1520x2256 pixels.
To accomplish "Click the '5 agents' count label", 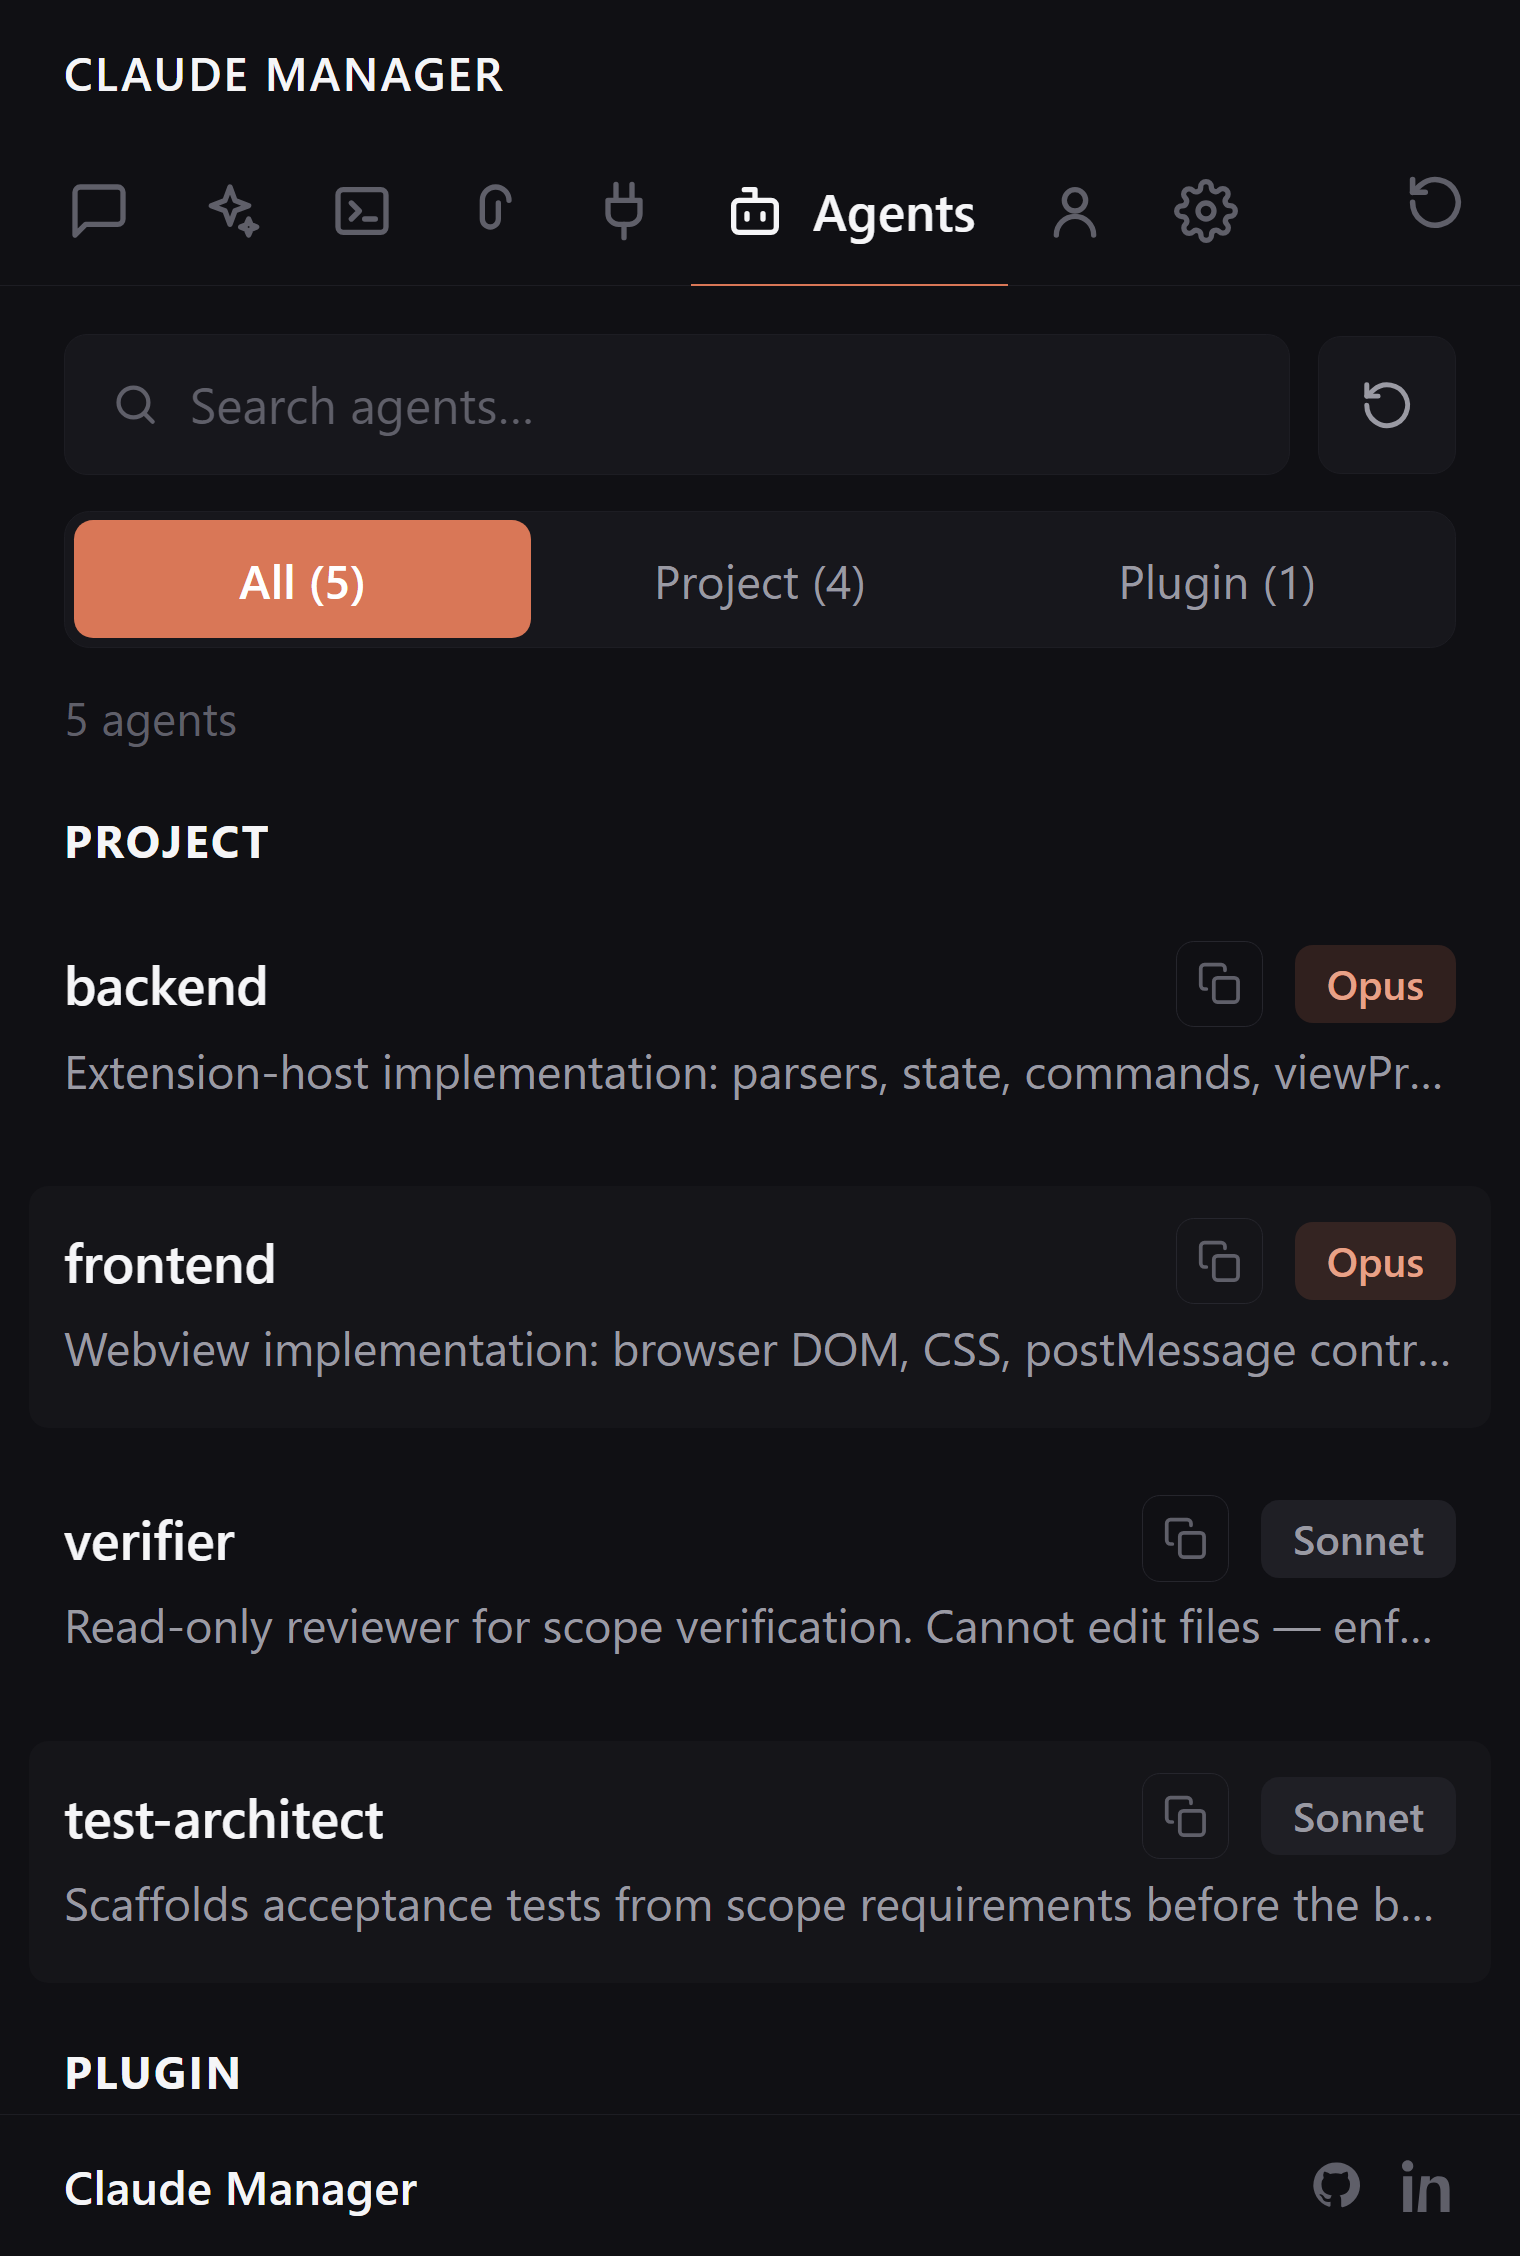I will (x=151, y=720).
